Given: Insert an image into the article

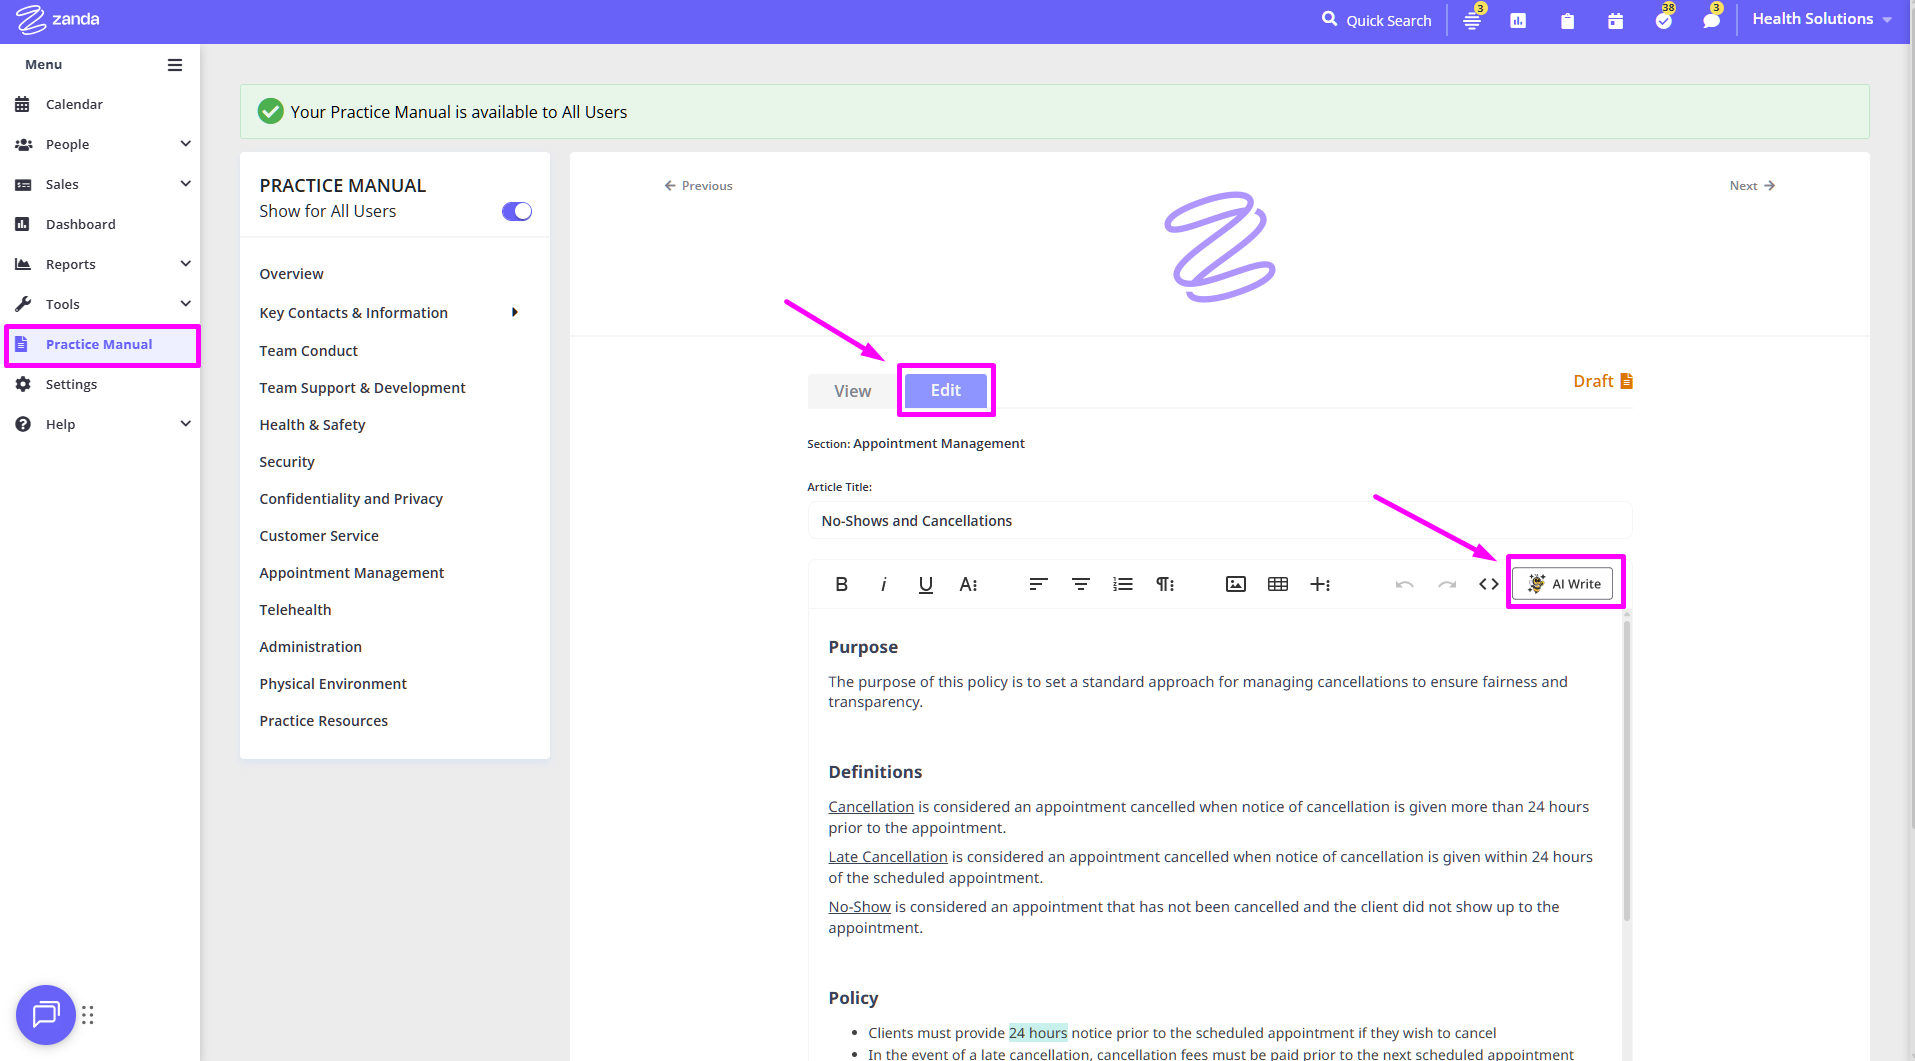Looking at the screenshot, I should coord(1235,584).
